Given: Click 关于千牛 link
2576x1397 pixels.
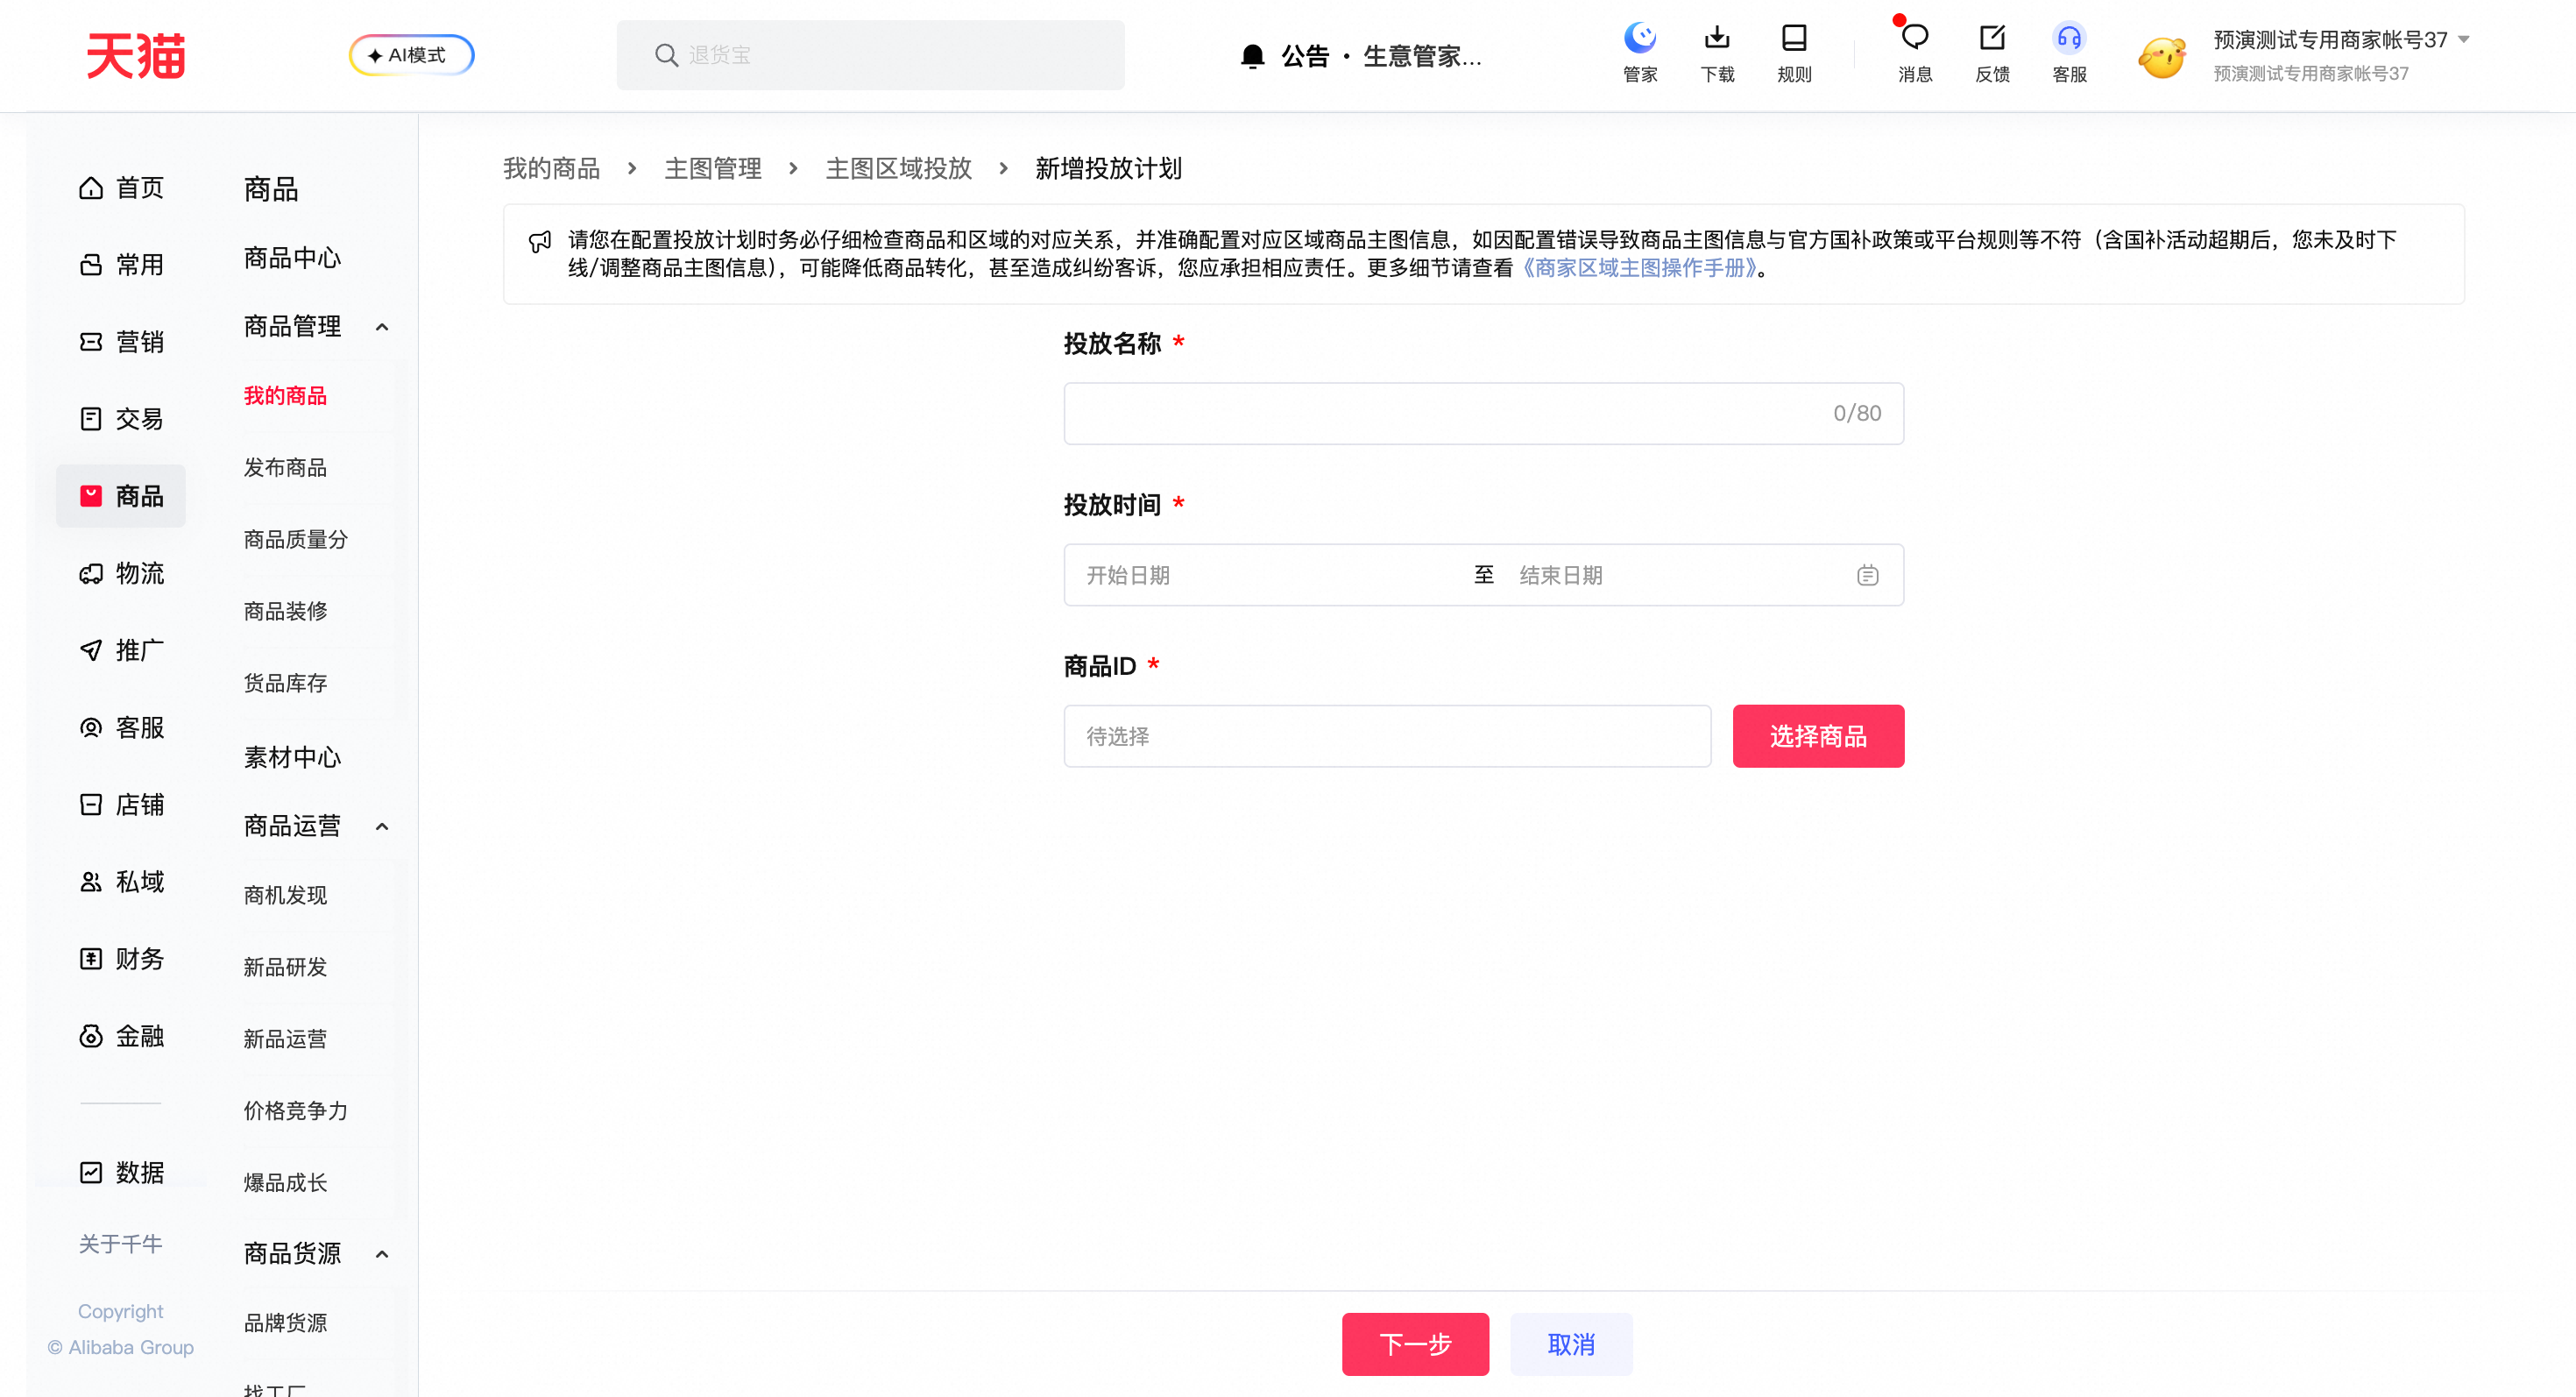Looking at the screenshot, I should pos(120,1244).
